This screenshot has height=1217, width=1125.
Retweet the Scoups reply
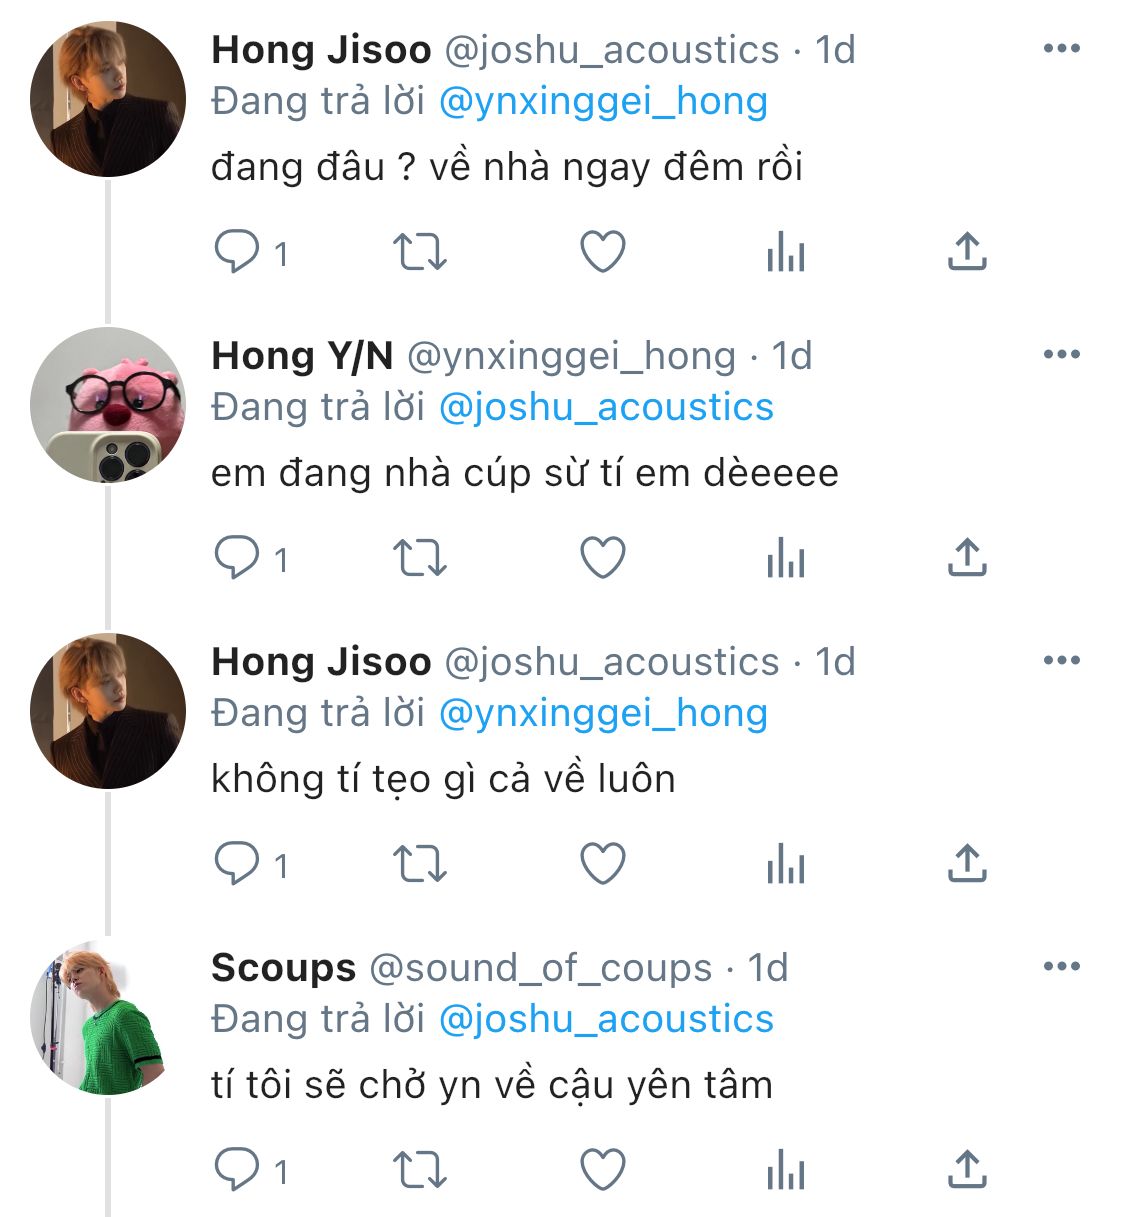(x=419, y=1170)
